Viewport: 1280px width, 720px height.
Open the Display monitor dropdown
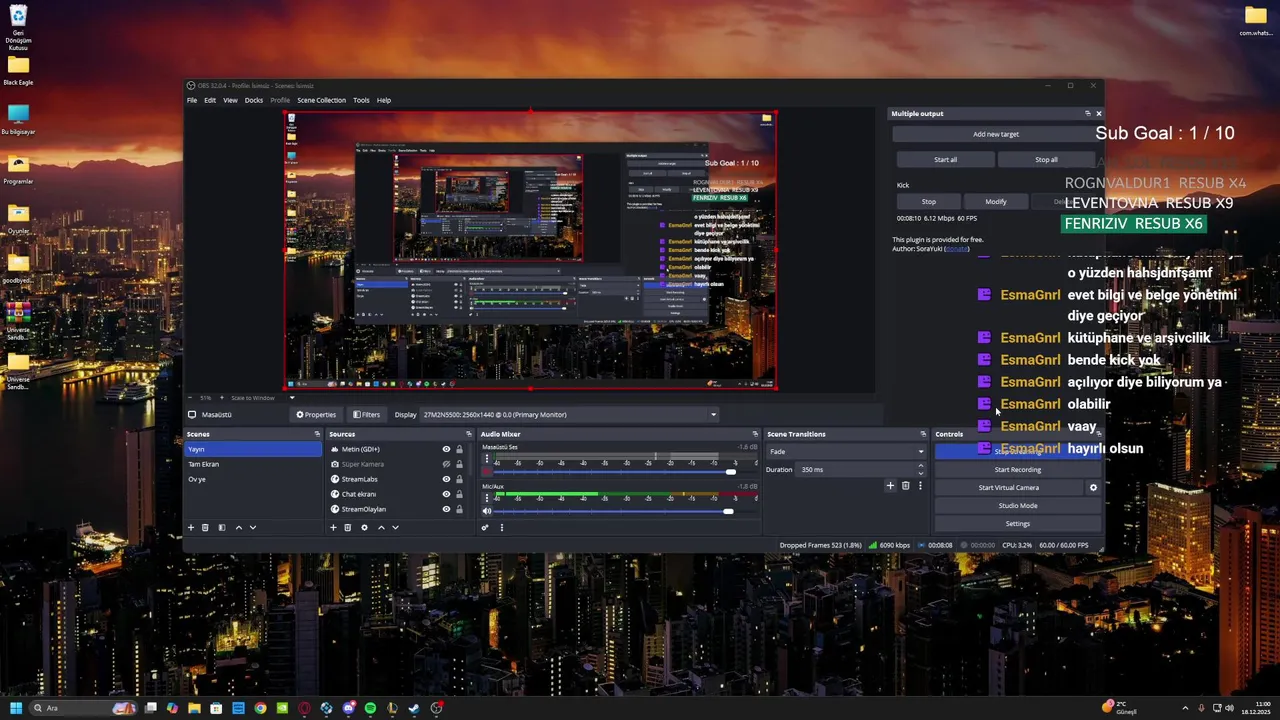coord(569,415)
